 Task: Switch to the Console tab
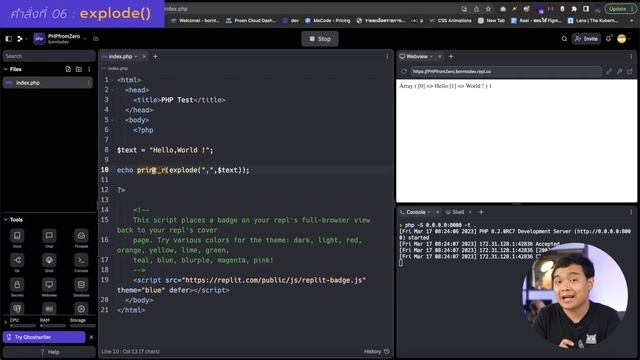(413, 212)
